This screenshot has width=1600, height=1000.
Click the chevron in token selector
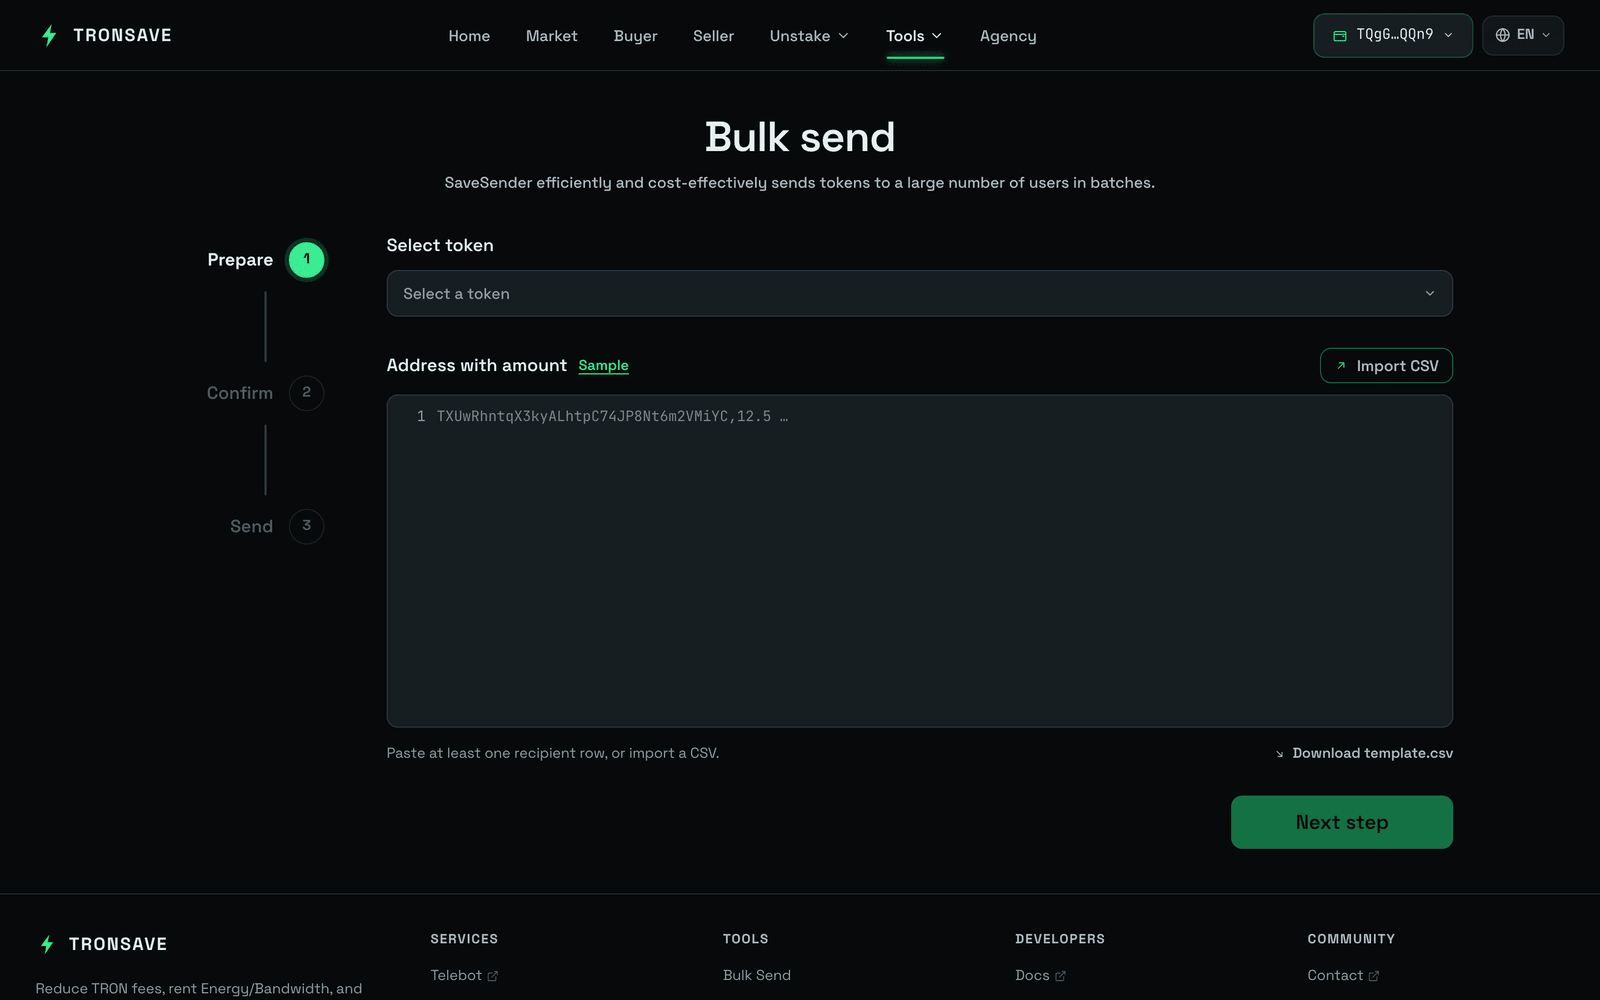pyautogui.click(x=1430, y=294)
